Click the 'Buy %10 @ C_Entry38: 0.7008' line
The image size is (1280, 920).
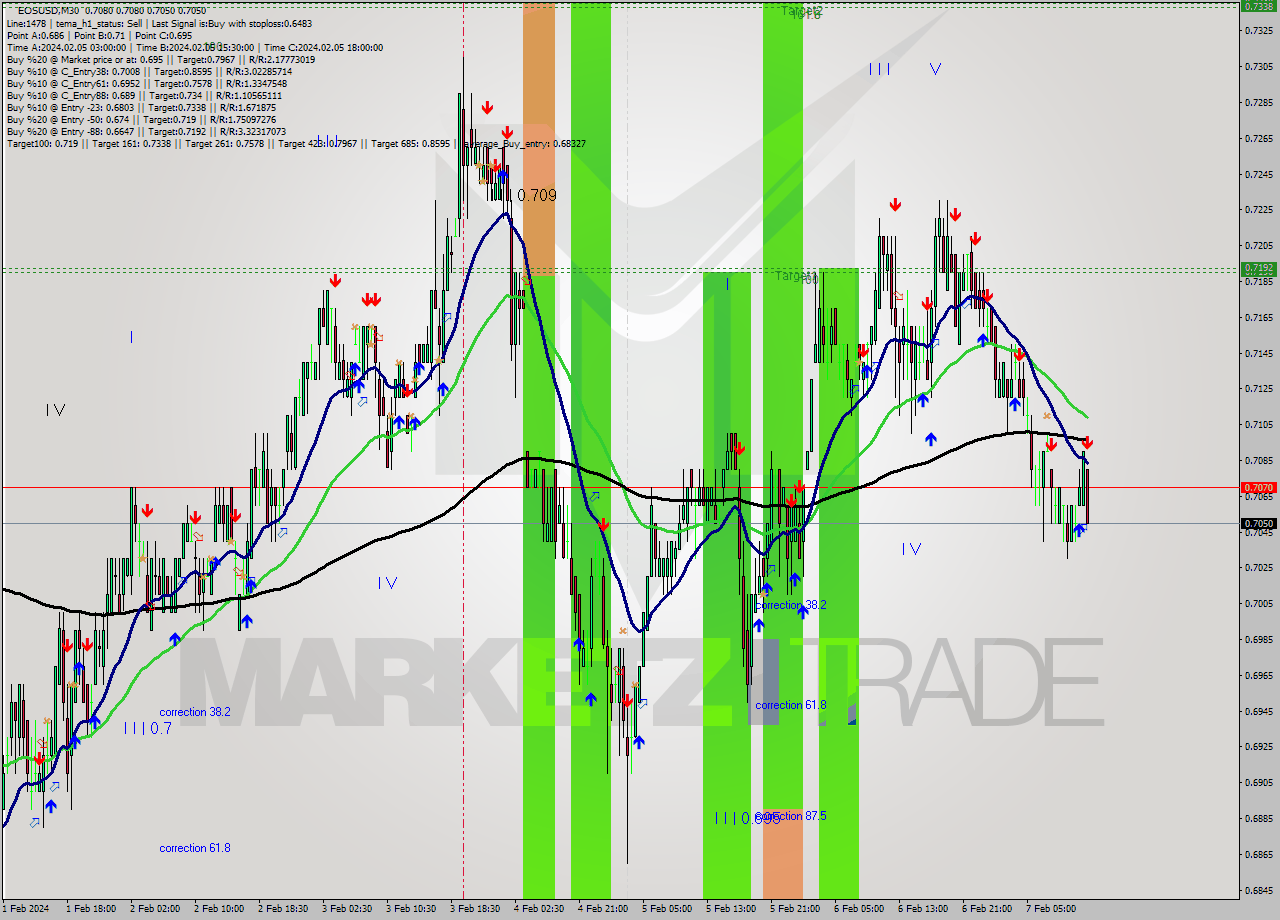point(149,71)
